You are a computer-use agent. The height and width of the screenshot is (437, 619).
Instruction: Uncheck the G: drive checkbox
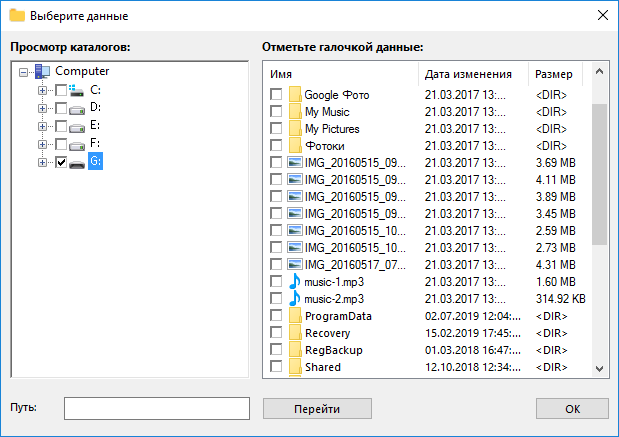click(x=61, y=162)
